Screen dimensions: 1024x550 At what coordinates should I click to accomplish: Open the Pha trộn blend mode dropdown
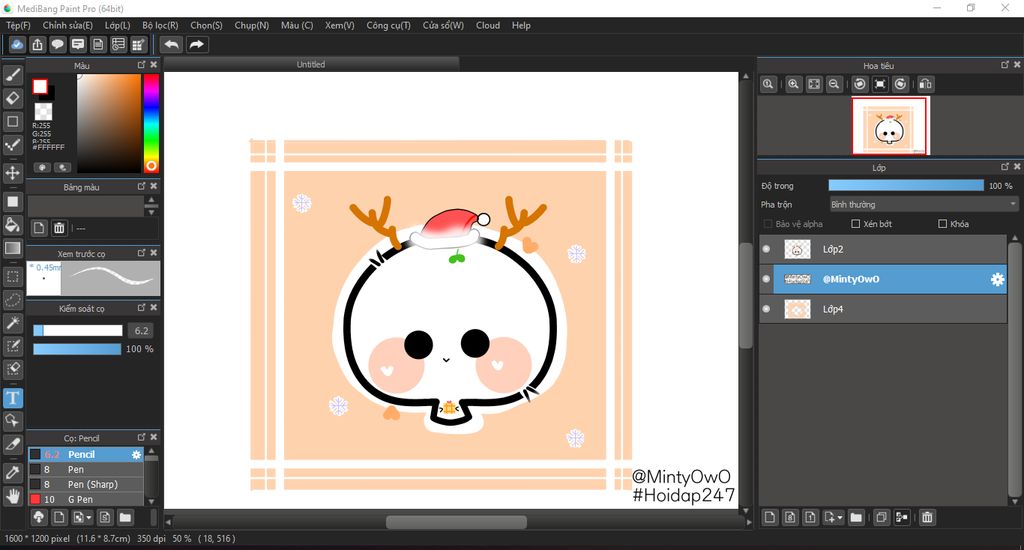coord(923,204)
